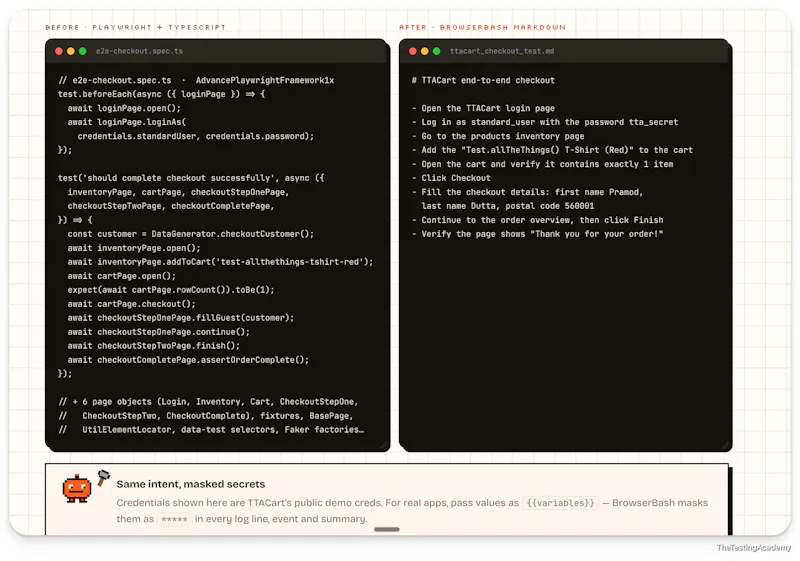Select the e2e-checkout.spec.ts title bar filename
Image resolution: width=800 pixels, height=561 pixels.
(x=139, y=51)
